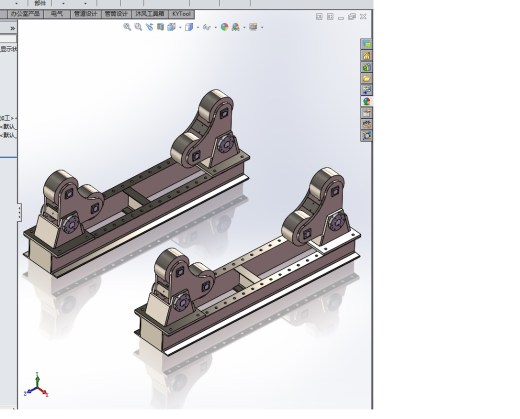Restore down the document window
This screenshot has width=520, height=419.
[352, 17]
